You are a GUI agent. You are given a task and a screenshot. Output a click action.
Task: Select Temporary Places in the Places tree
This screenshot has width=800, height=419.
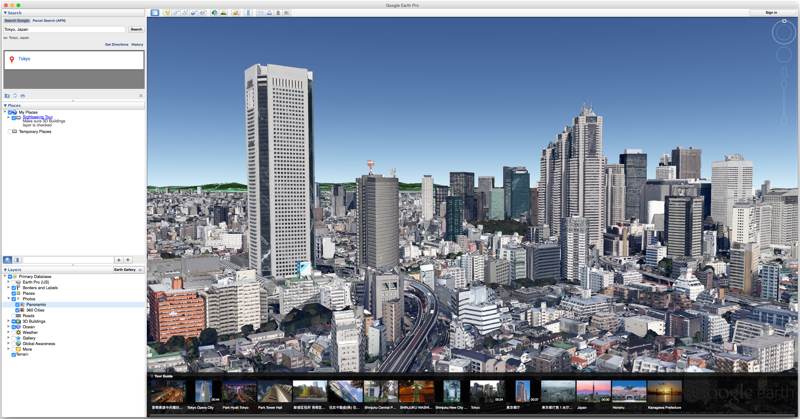point(35,132)
